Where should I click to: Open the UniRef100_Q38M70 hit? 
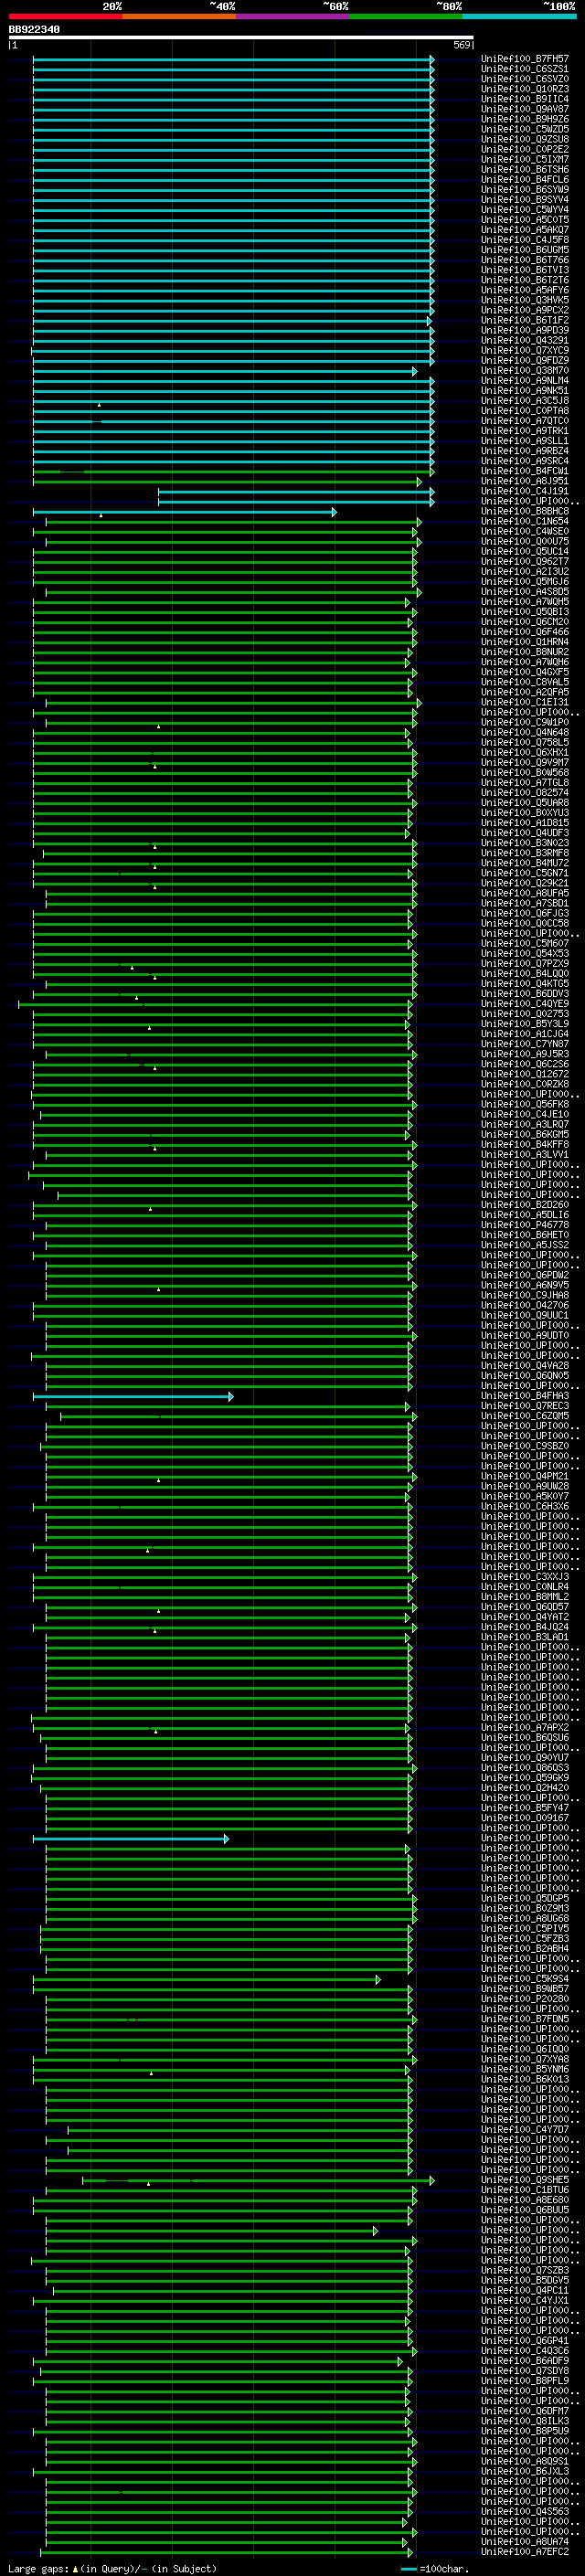525,371
